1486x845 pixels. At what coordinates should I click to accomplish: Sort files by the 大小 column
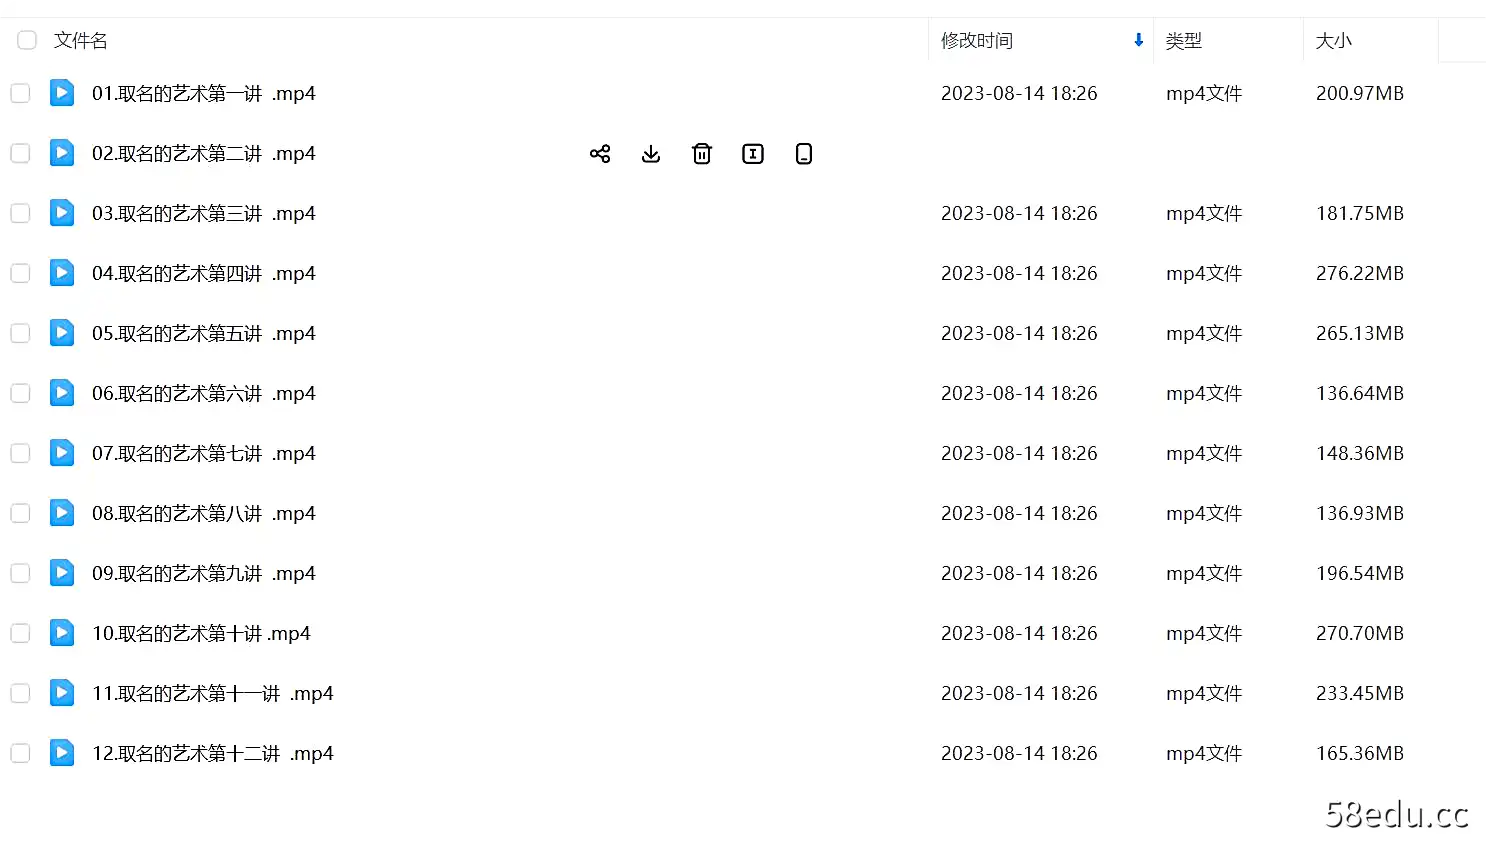tap(1334, 40)
